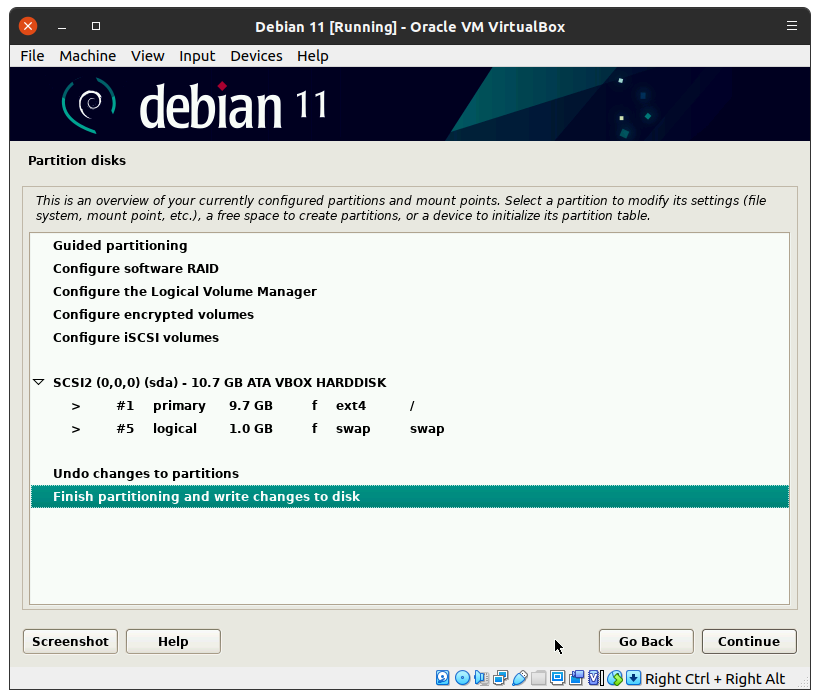Screen dimensions: 820x699
Task: Take a Screenshot with the installer button
Action: click(70, 641)
